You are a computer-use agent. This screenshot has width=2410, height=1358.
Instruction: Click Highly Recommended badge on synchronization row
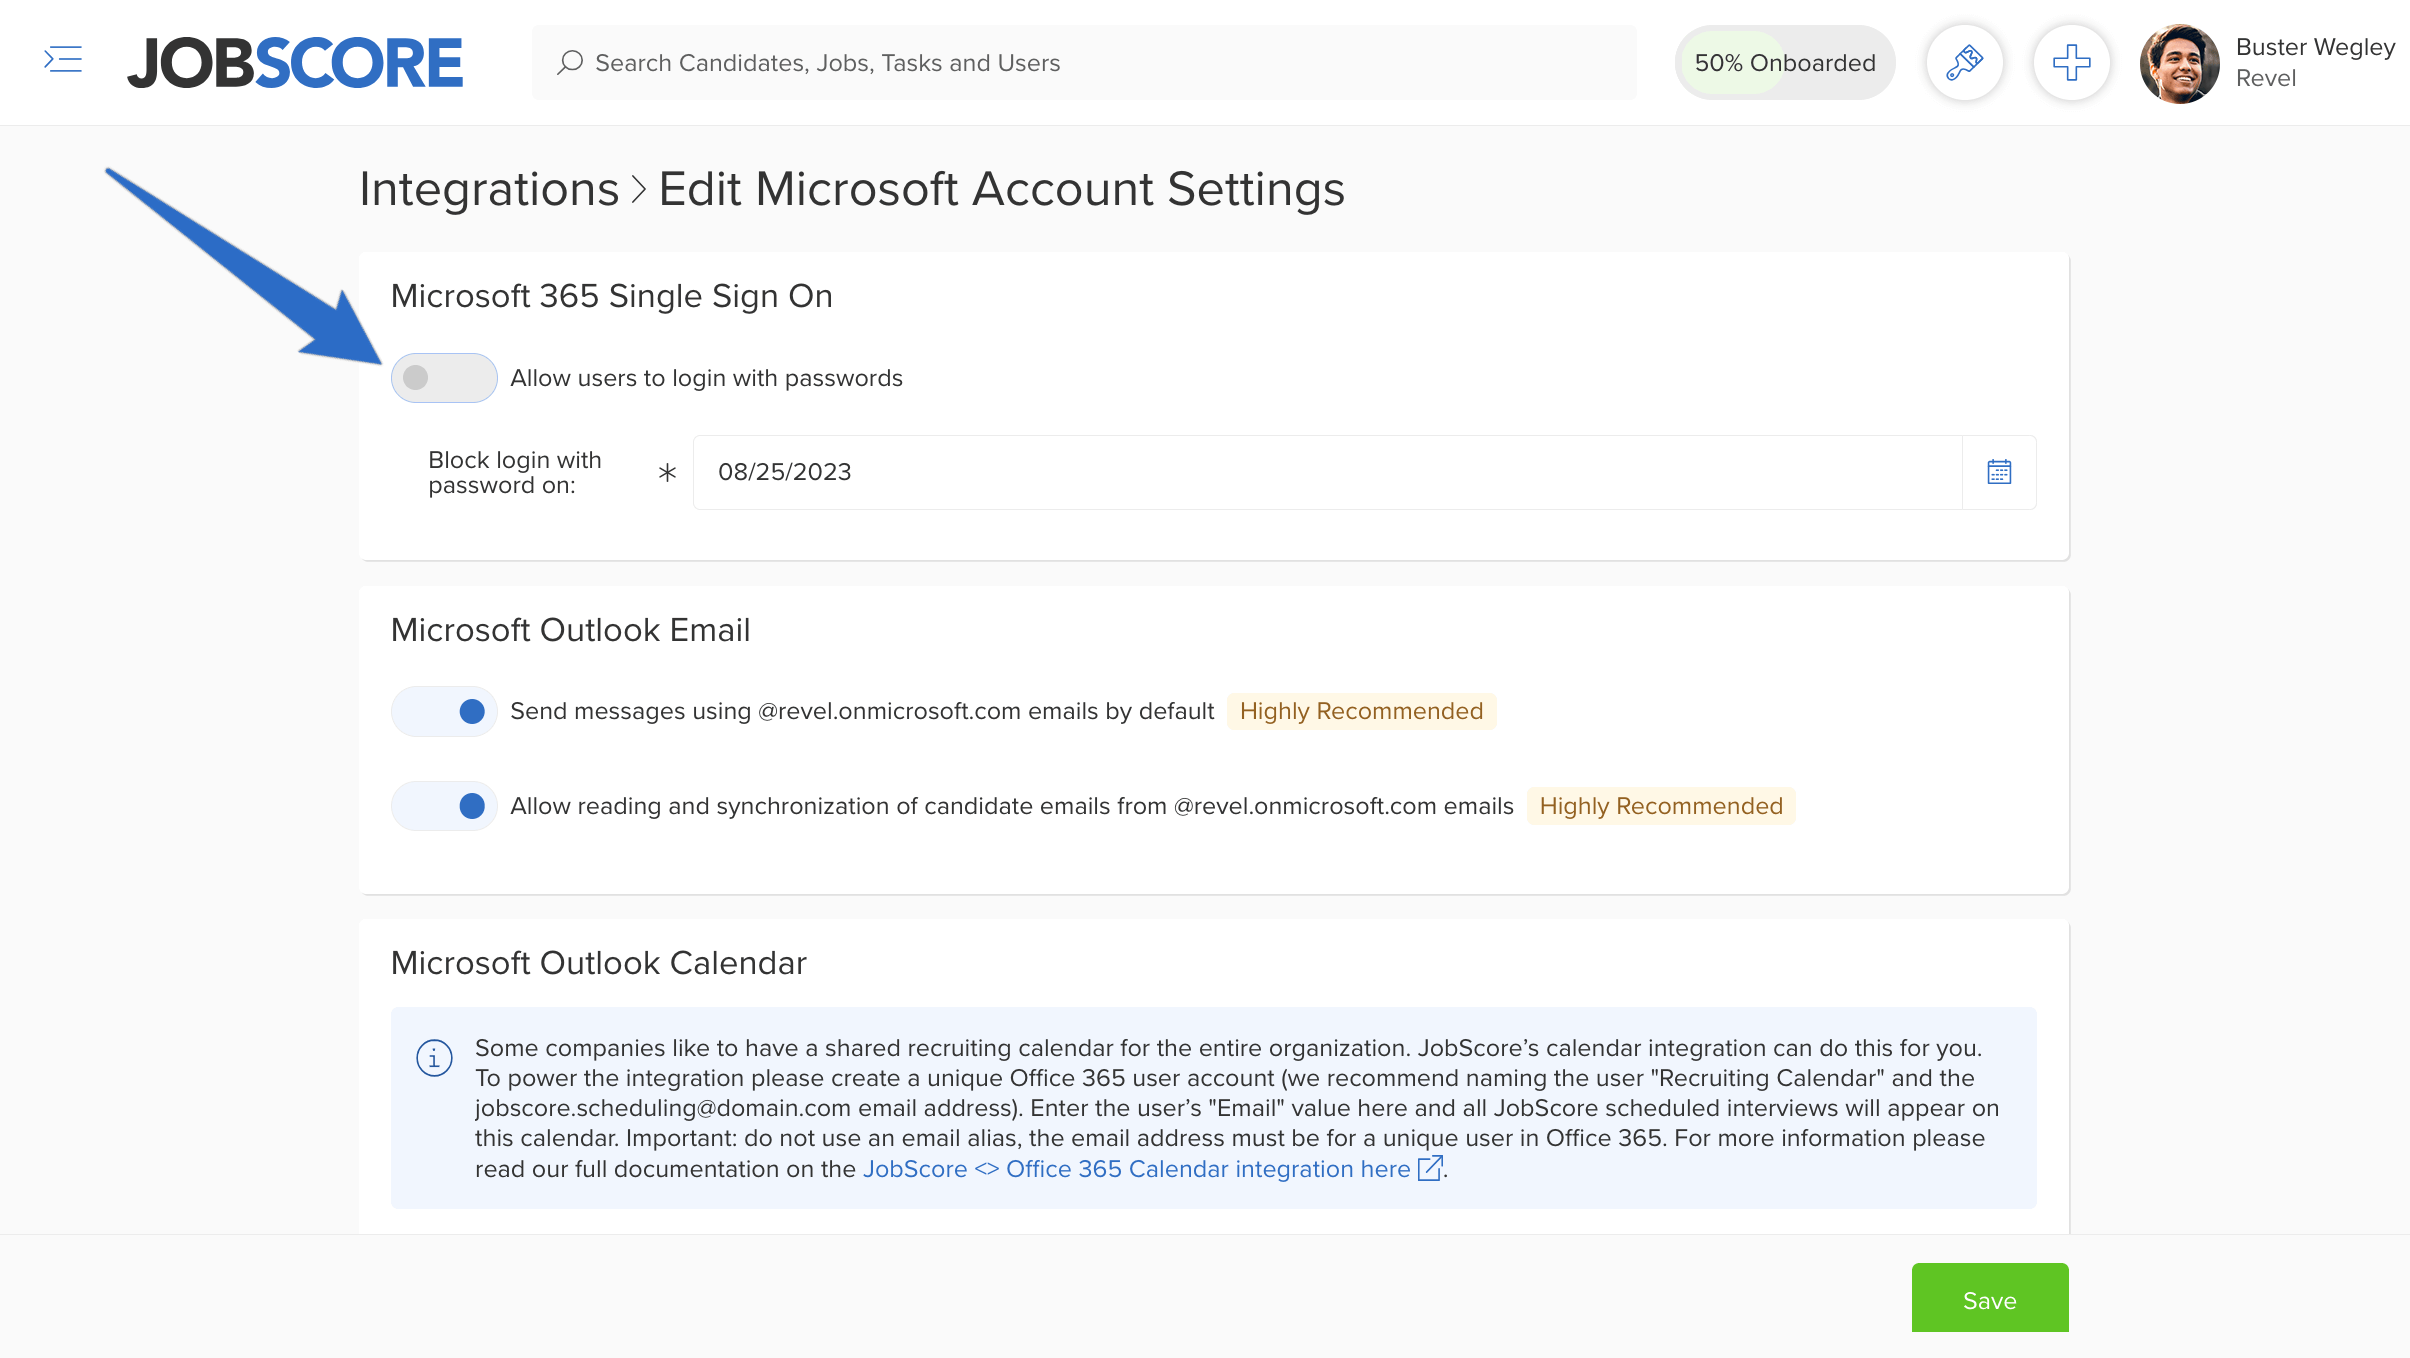[1661, 806]
